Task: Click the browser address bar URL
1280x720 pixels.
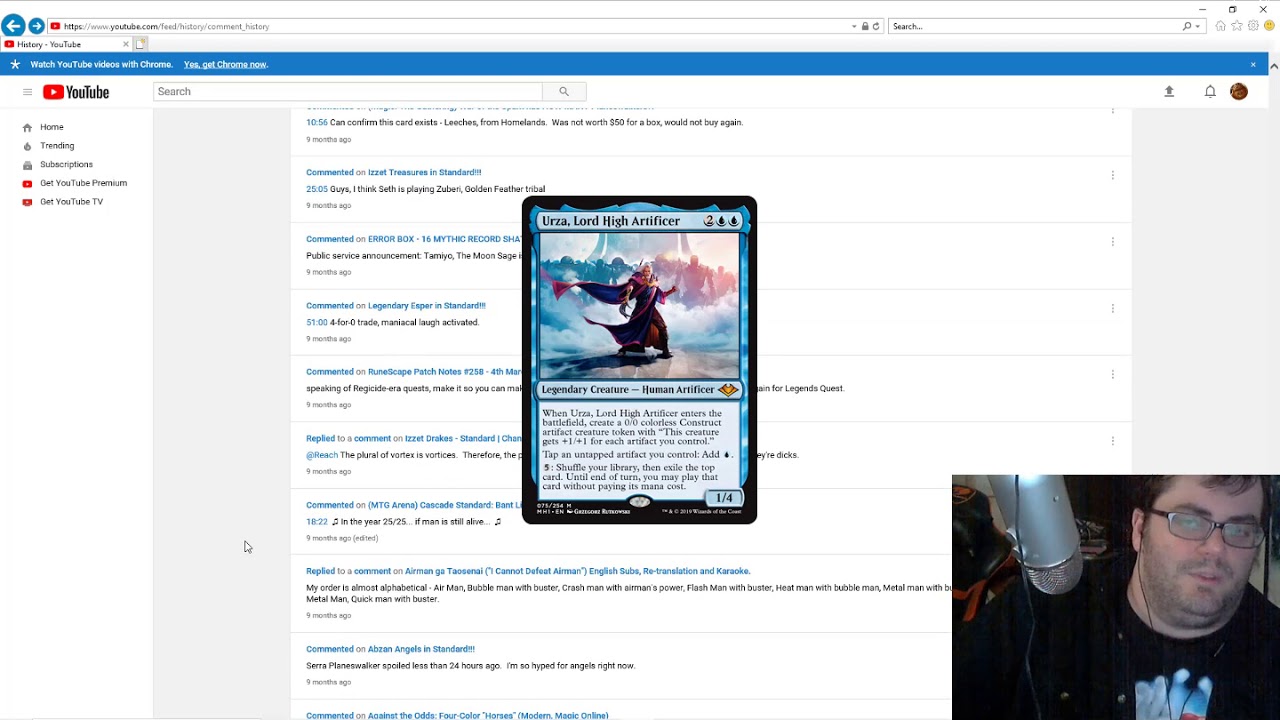Action: tap(450, 26)
